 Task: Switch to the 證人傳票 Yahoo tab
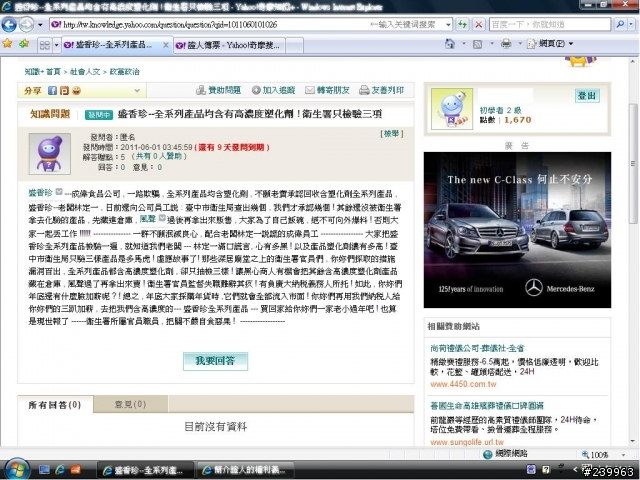point(229,45)
